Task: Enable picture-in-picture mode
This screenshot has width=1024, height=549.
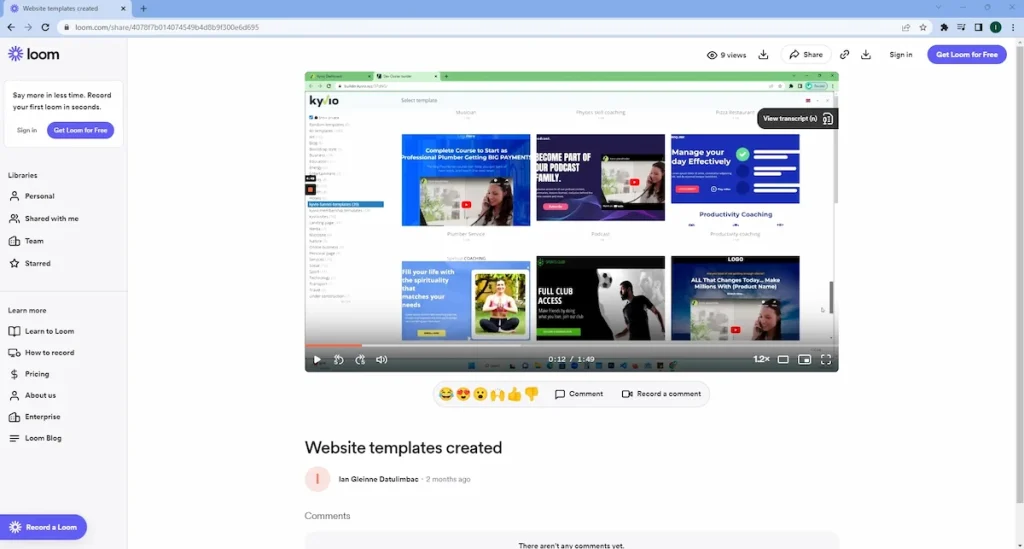Action: pyautogui.click(x=804, y=359)
